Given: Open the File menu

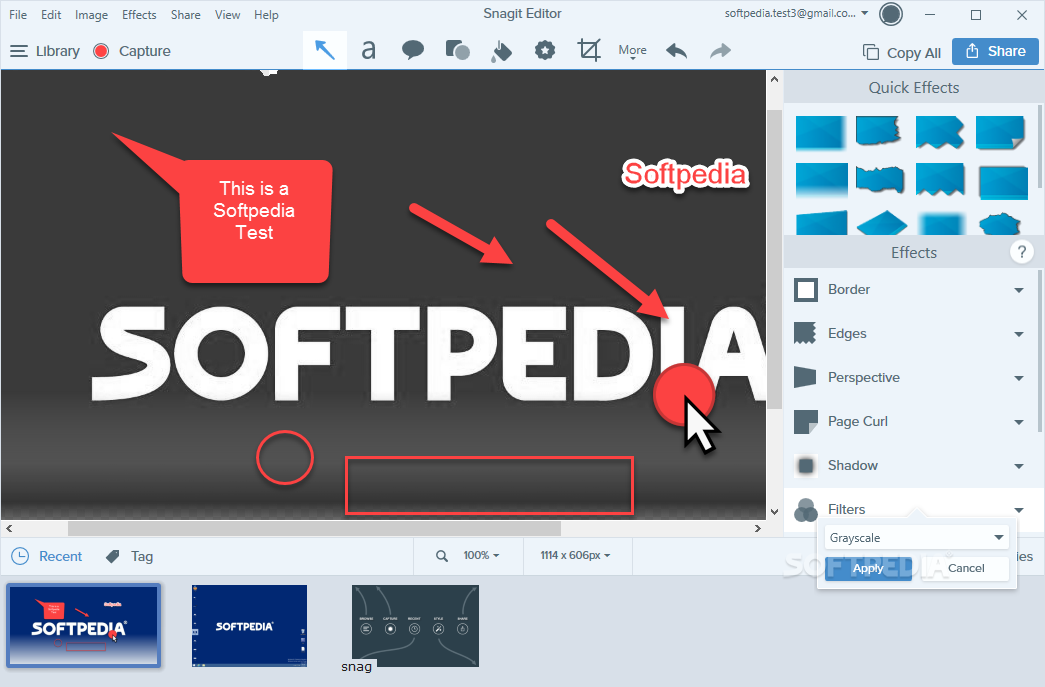Looking at the screenshot, I should tap(18, 15).
